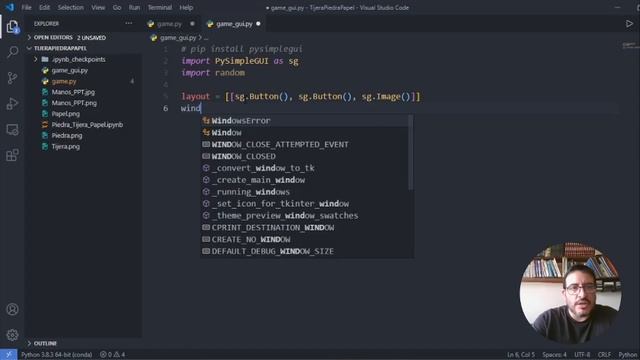
Task: Open the Search view in activity bar
Action: tap(13, 52)
